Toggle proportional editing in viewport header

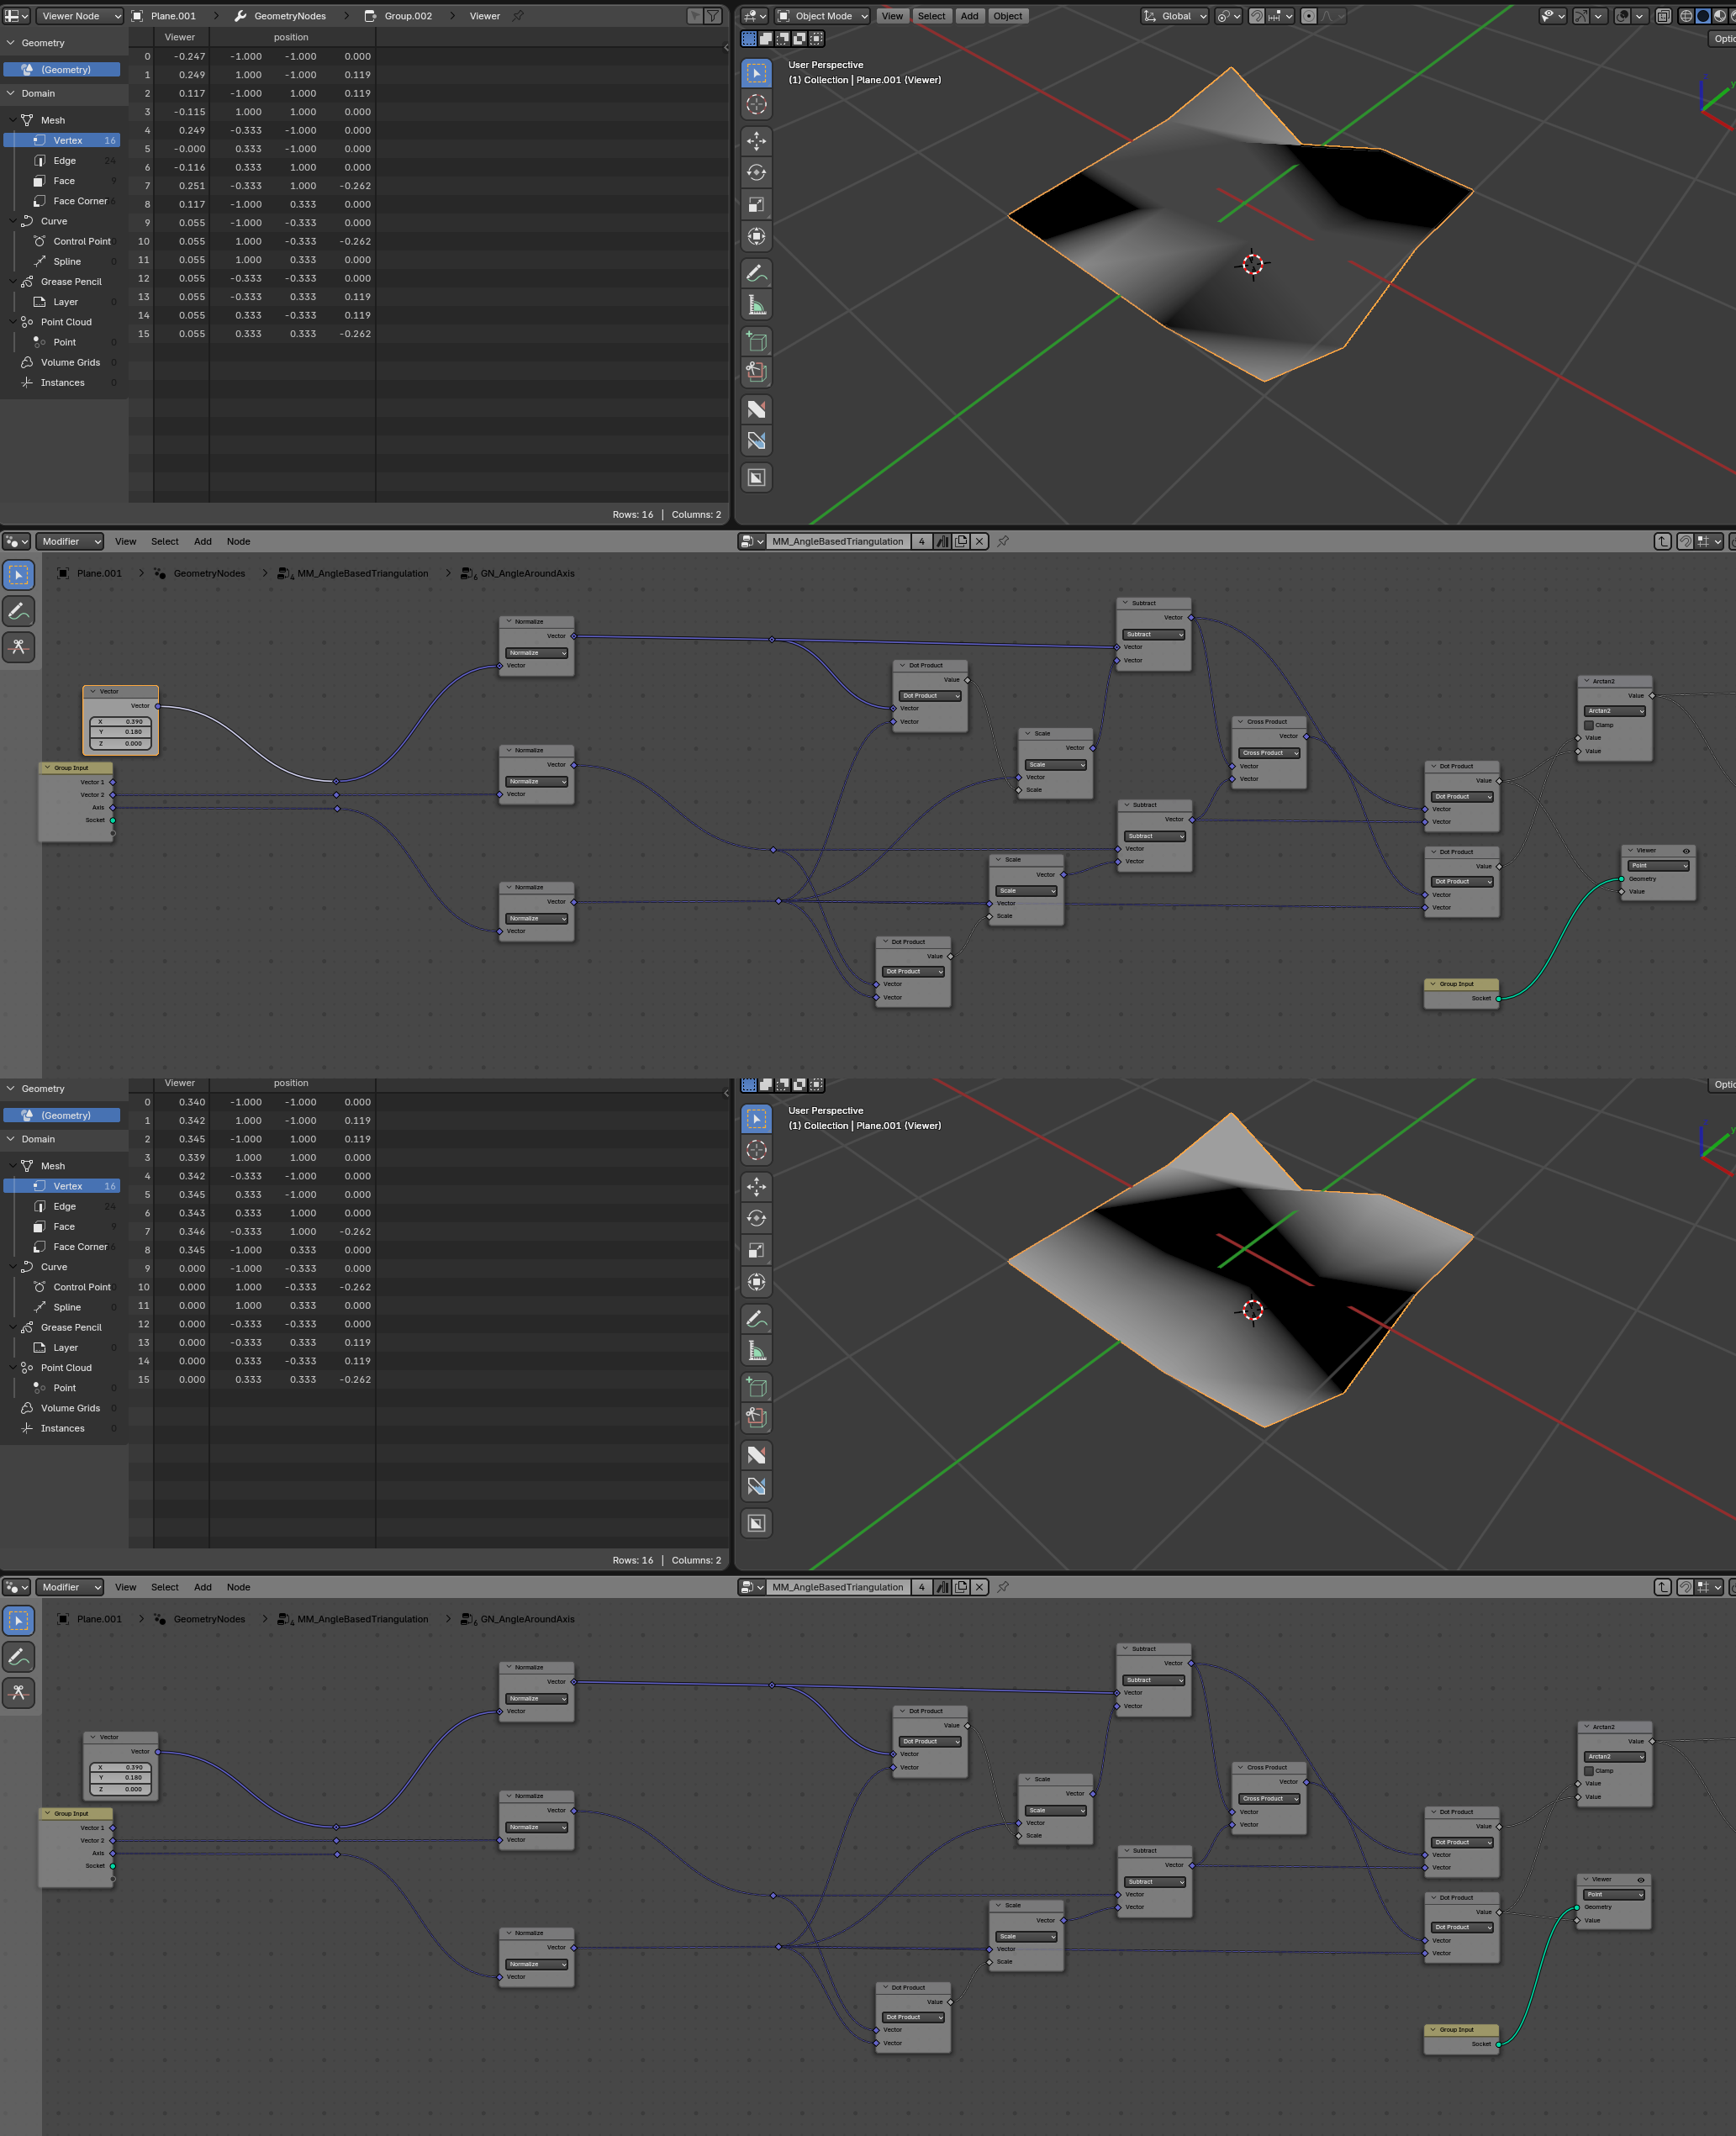pyautogui.click(x=1309, y=16)
